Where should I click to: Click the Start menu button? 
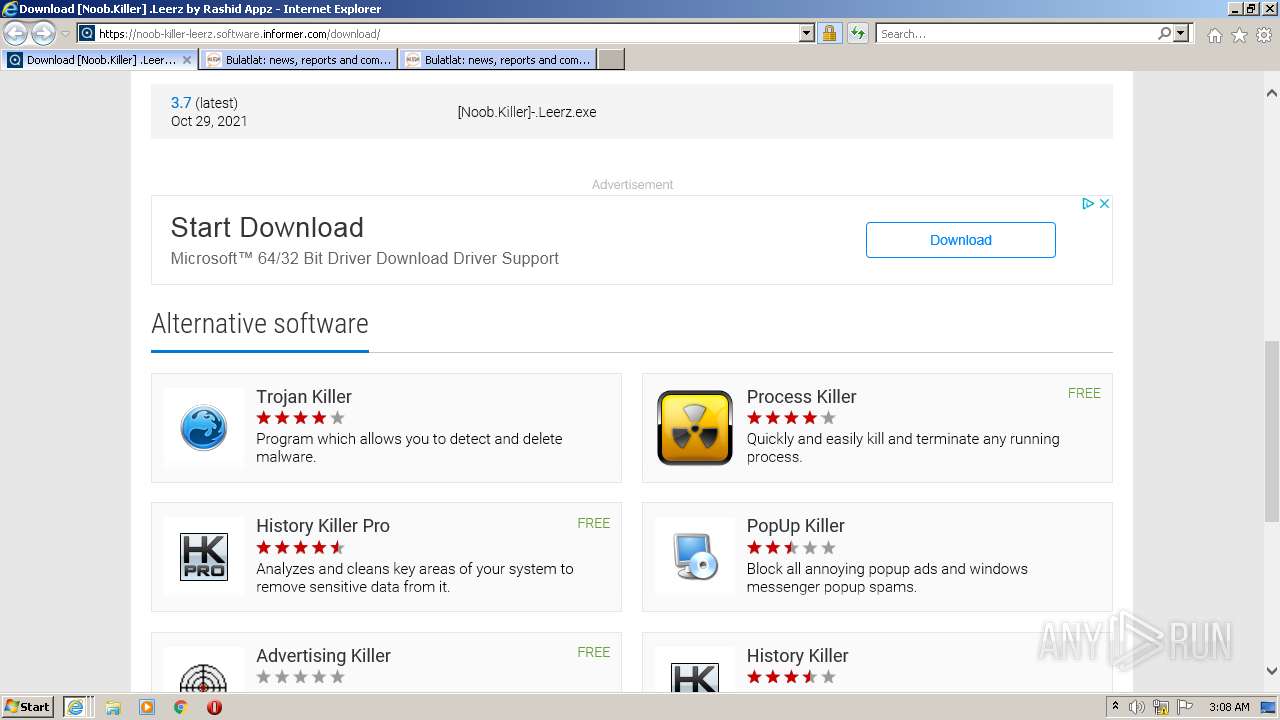[28, 707]
